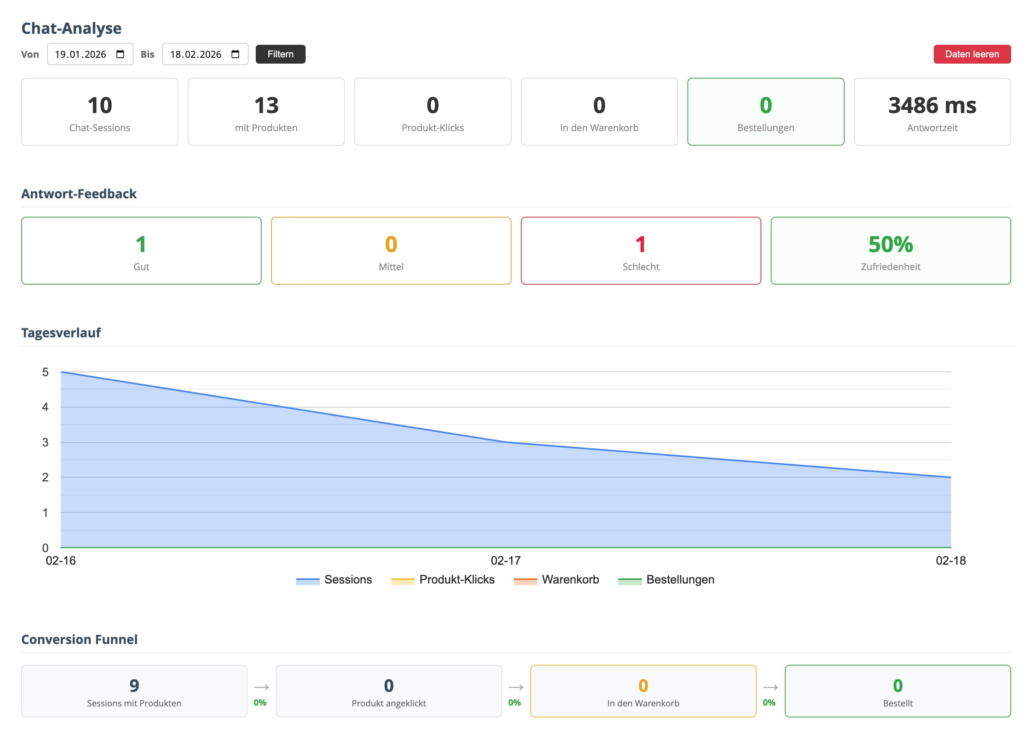Image resolution: width=1030 pixels, height=739 pixels.
Task: Click the Mittel feedback card
Action: tap(391, 251)
